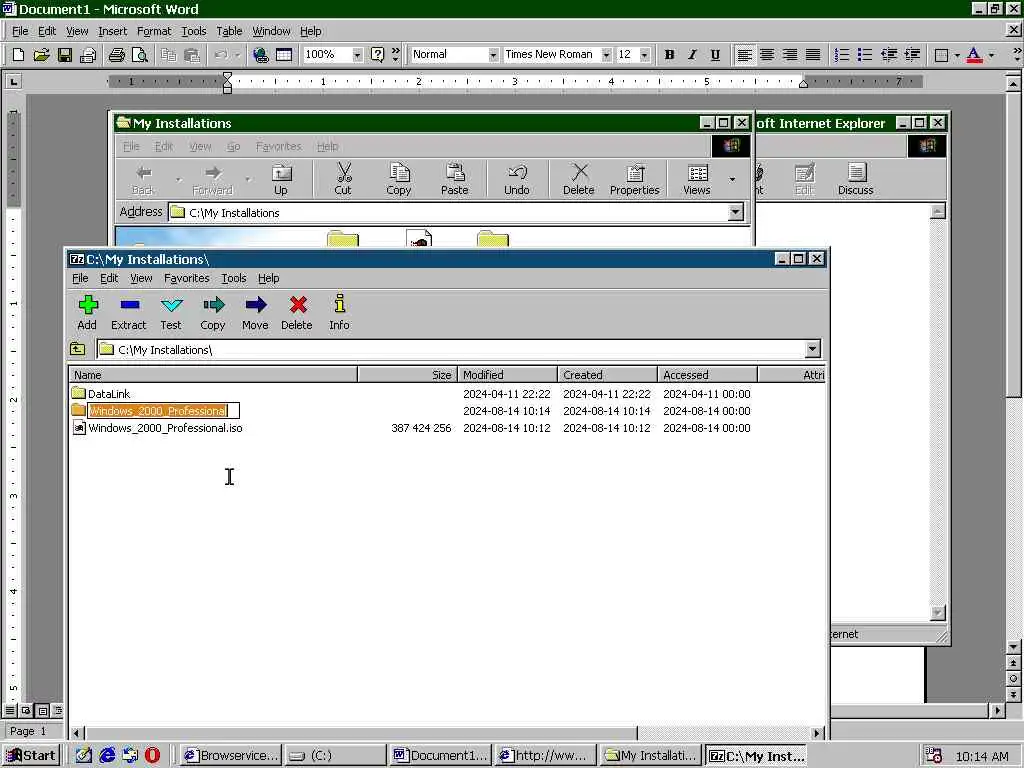Click the 7-Zip path input field
1024x768 pixels.
[x=451, y=349]
